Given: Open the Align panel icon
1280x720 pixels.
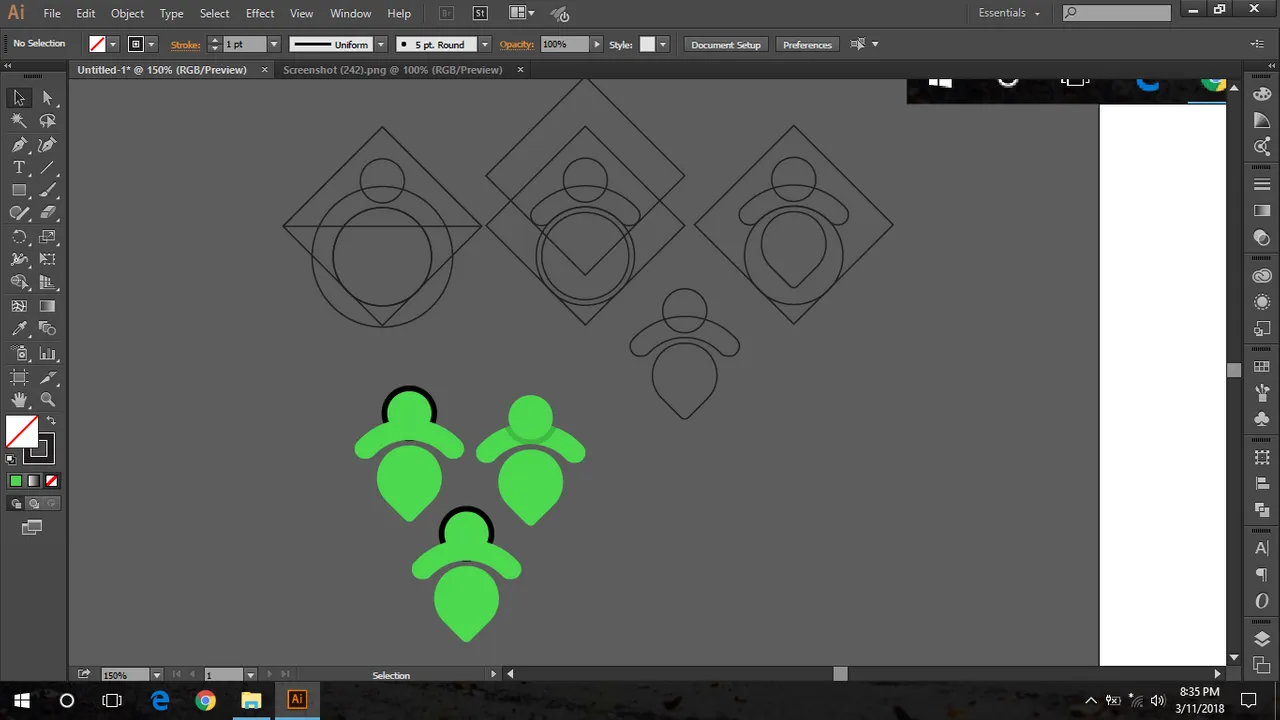Looking at the screenshot, I should [1262, 484].
